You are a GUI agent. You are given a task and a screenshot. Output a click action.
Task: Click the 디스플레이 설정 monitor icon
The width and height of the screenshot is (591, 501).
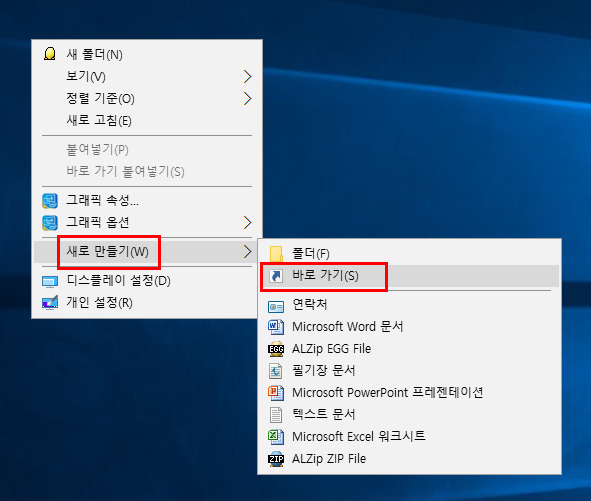click(50, 281)
